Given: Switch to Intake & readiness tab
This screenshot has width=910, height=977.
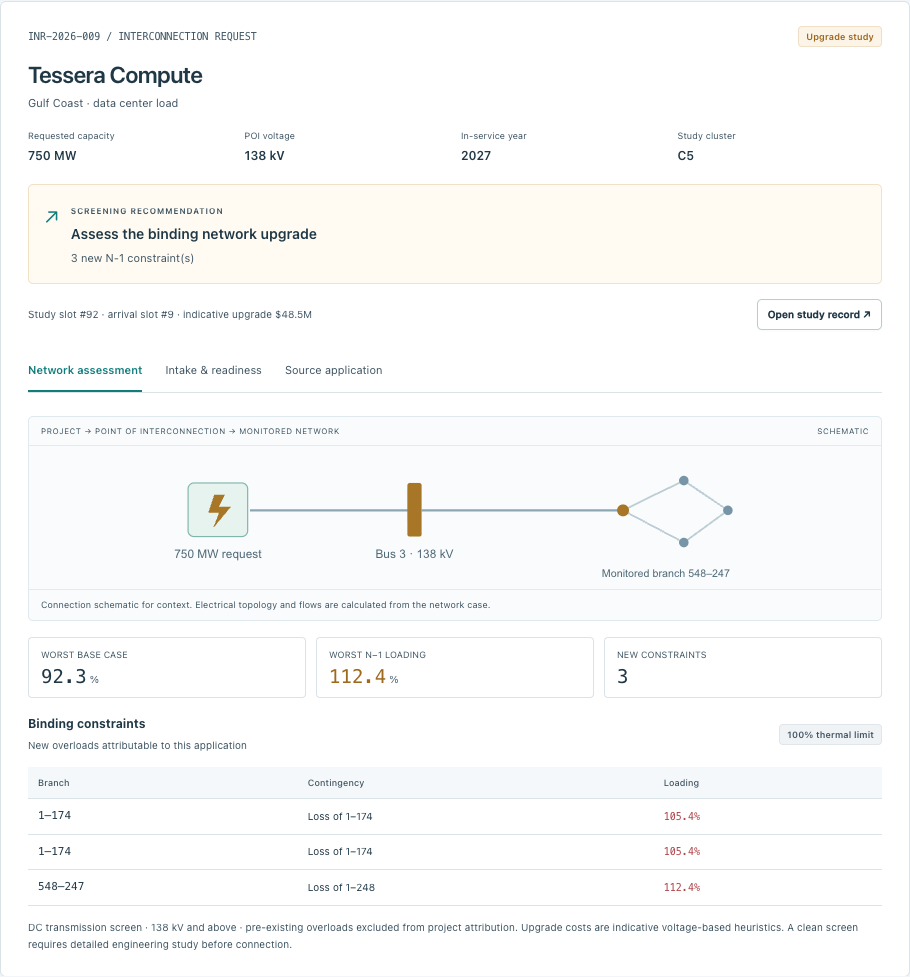Looking at the screenshot, I should tap(213, 370).
